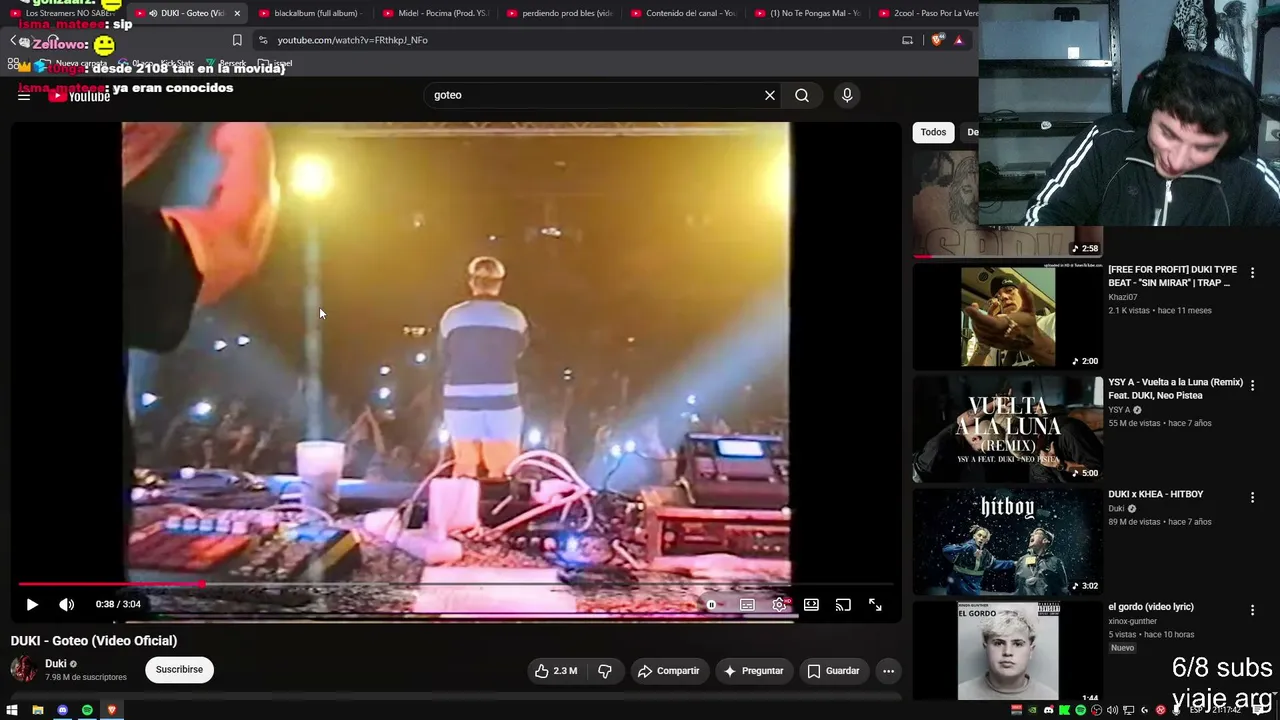Screen dimensions: 1280x720
Task: Cast video to another screen
Action: (x=843, y=605)
